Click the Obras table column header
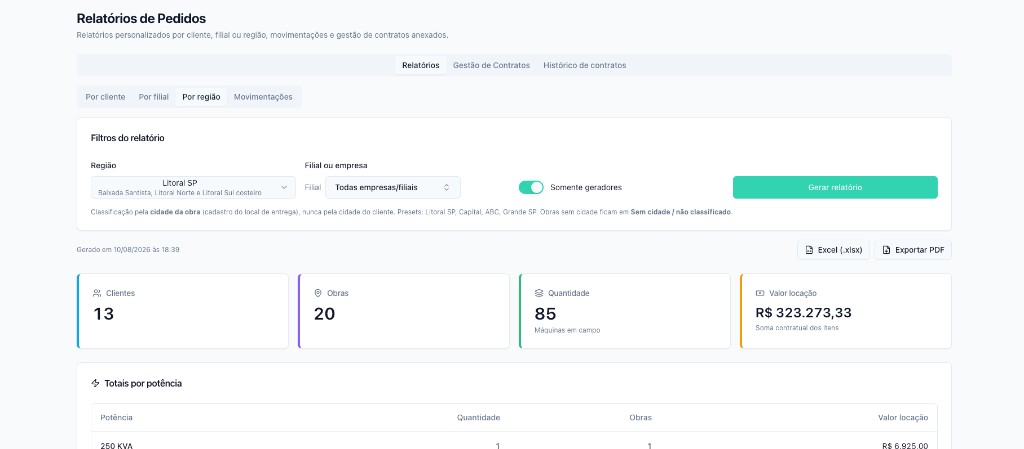Image resolution: width=1024 pixels, height=449 pixels. pos(641,418)
